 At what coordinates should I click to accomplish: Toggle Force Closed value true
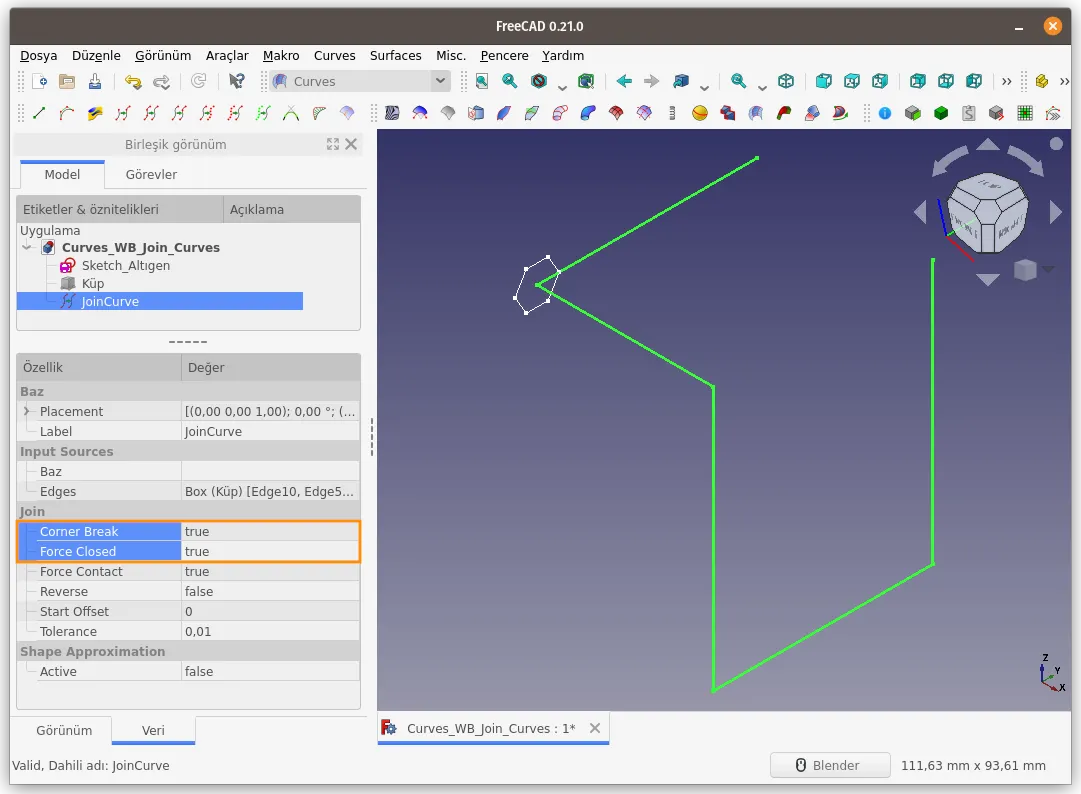(x=270, y=551)
